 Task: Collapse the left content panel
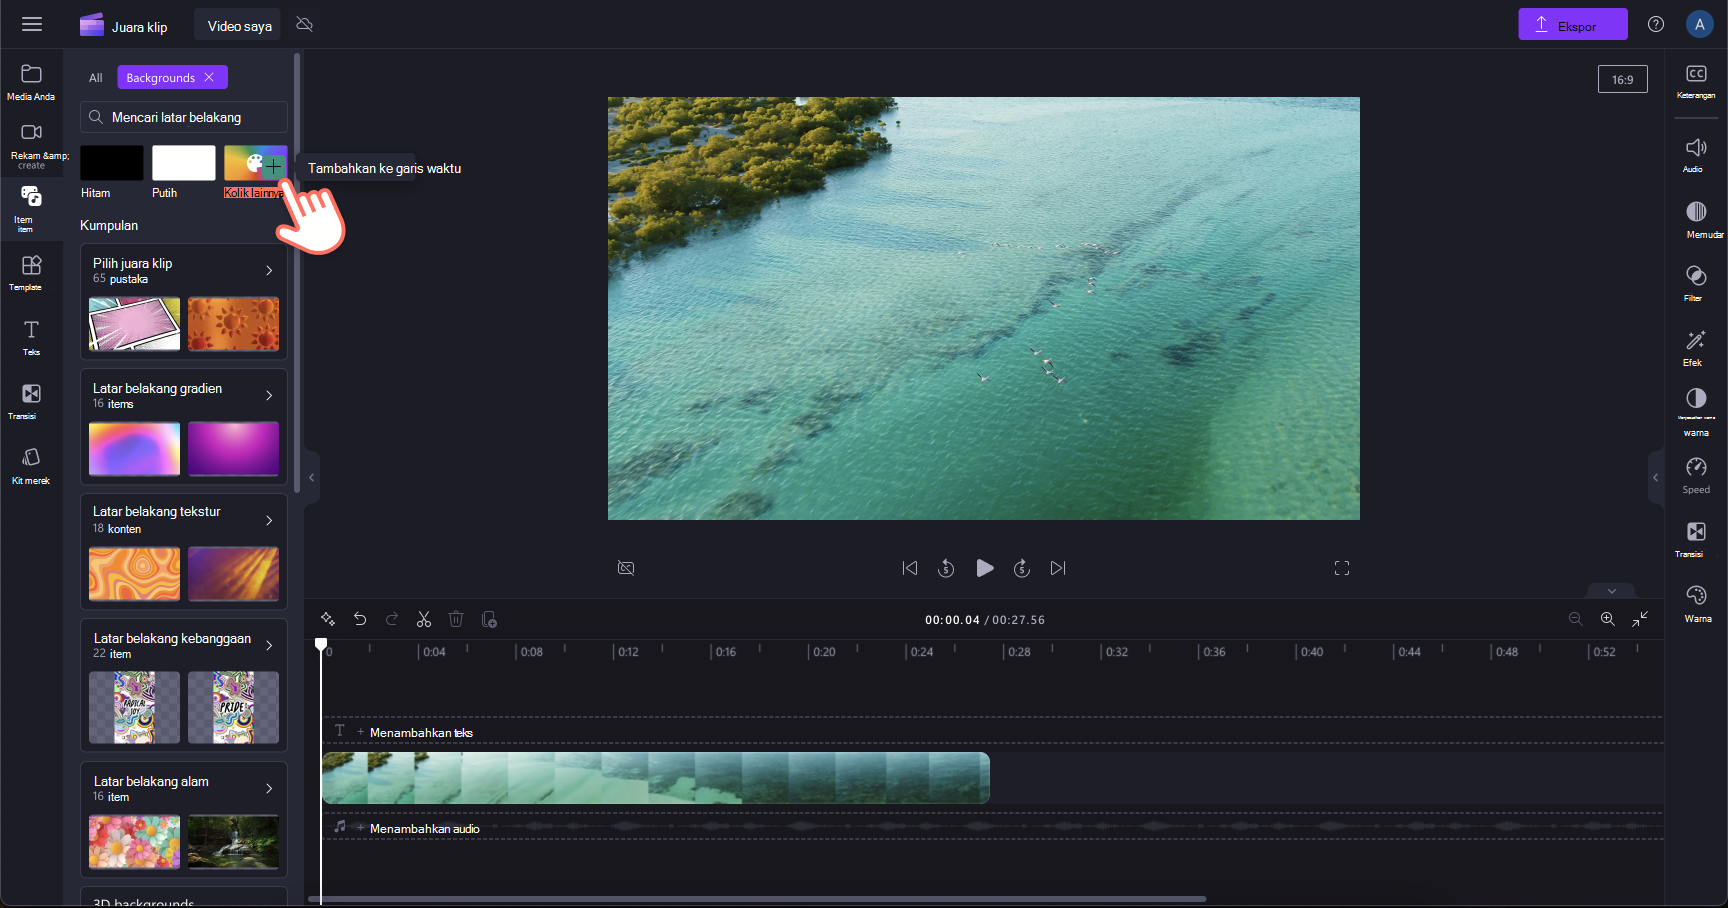point(312,478)
